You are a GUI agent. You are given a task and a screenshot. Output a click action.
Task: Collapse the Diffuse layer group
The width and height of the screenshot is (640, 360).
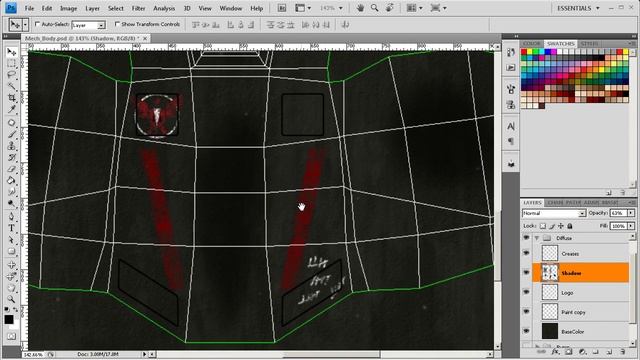pyautogui.click(x=537, y=238)
